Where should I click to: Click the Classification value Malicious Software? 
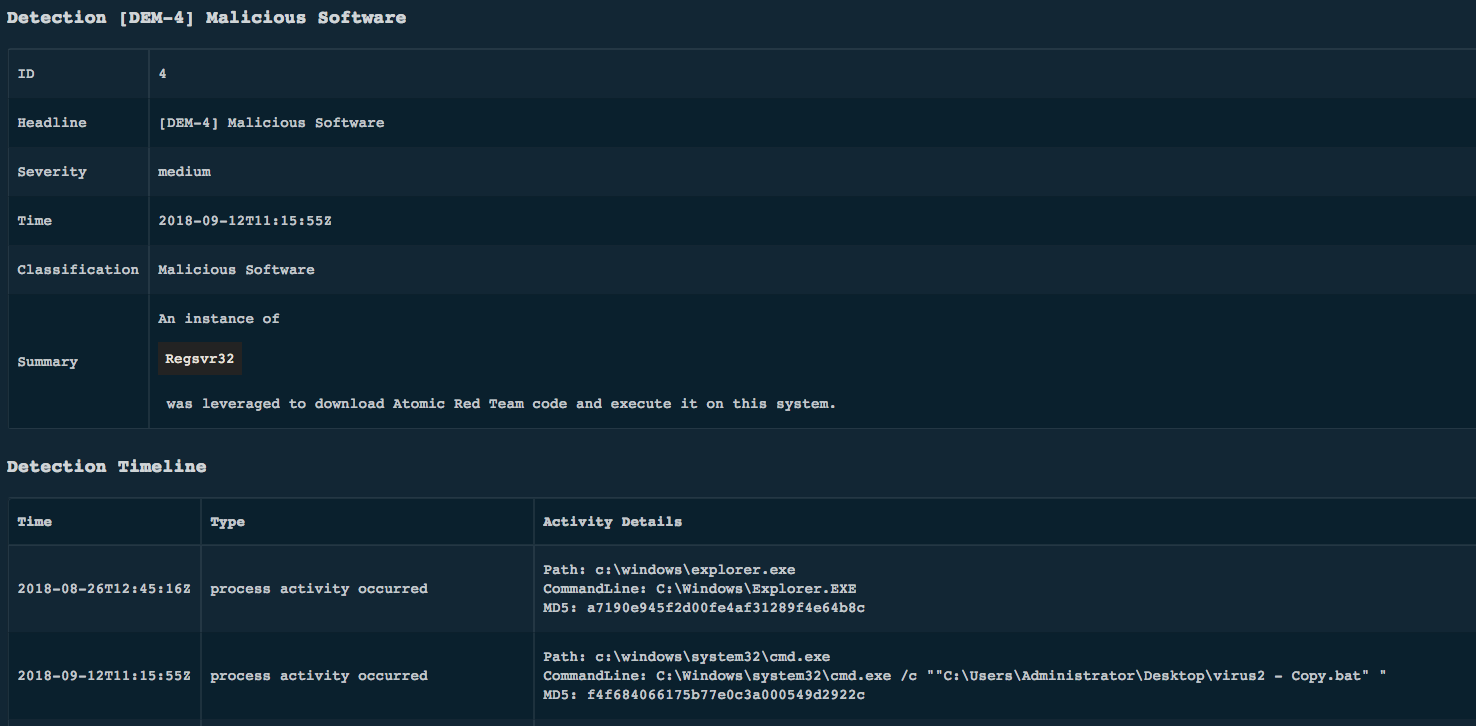pos(236,270)
